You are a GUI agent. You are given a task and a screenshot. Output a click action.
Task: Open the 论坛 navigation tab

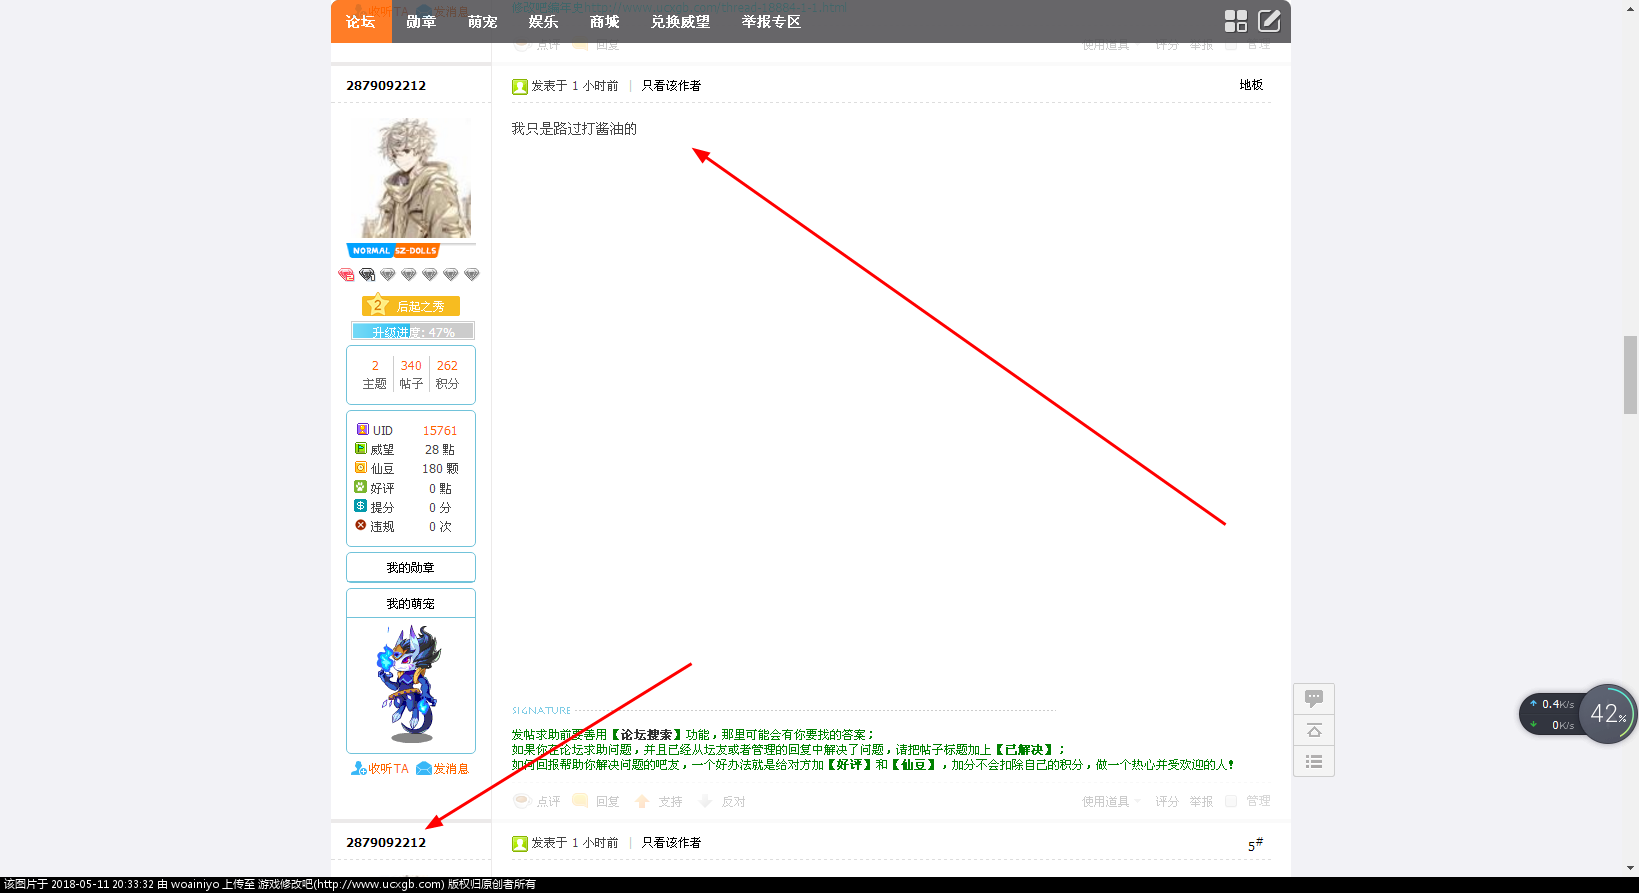tap(360, 21)
